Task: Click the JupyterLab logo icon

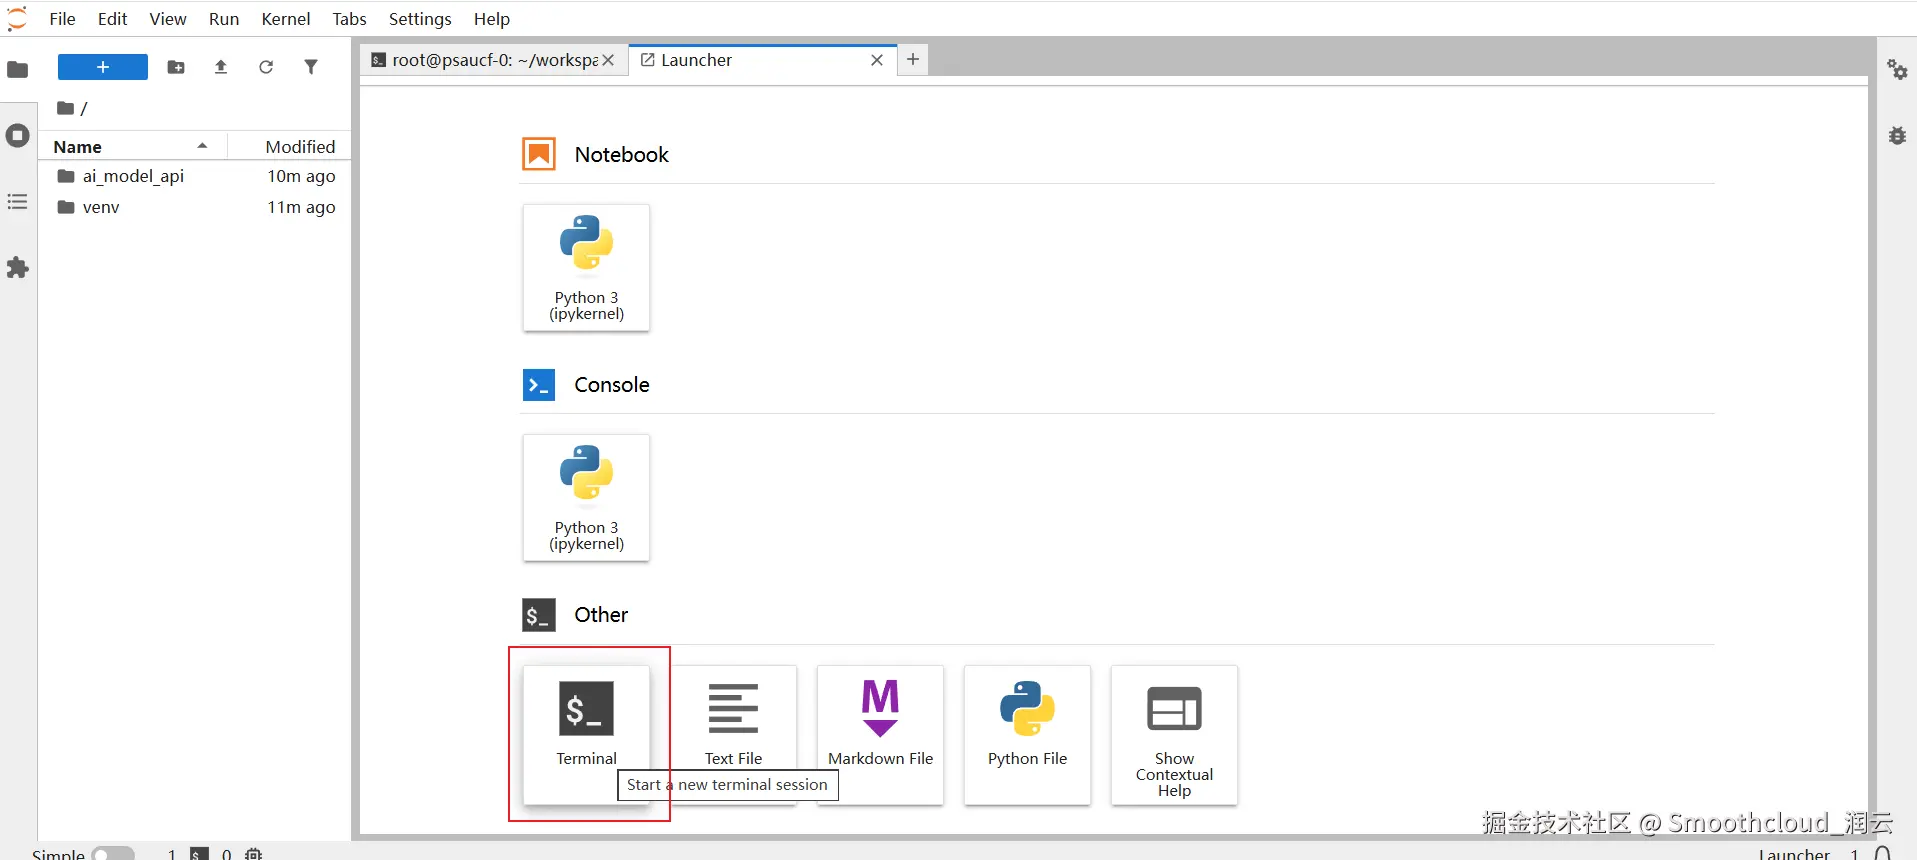Action: pos(17,19)
